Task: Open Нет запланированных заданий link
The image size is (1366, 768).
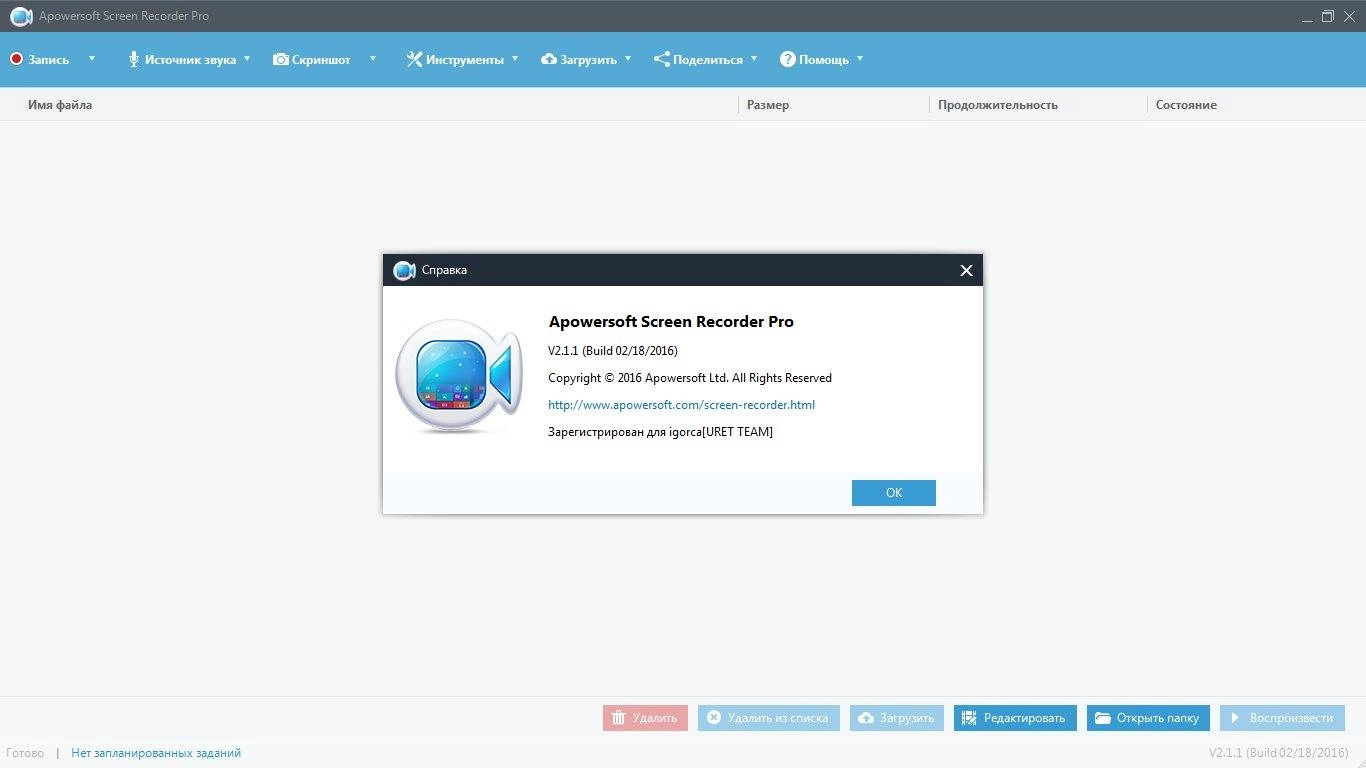Action: pyautogui.click(x=156, y=753)
